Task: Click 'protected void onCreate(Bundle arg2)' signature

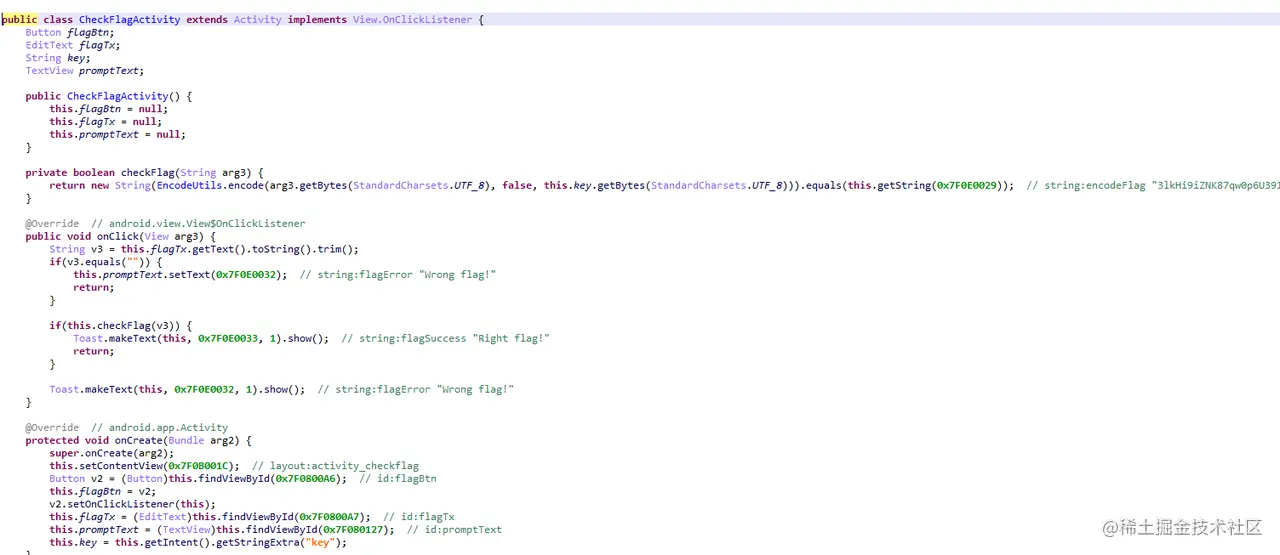Action: tap(139, 441)
